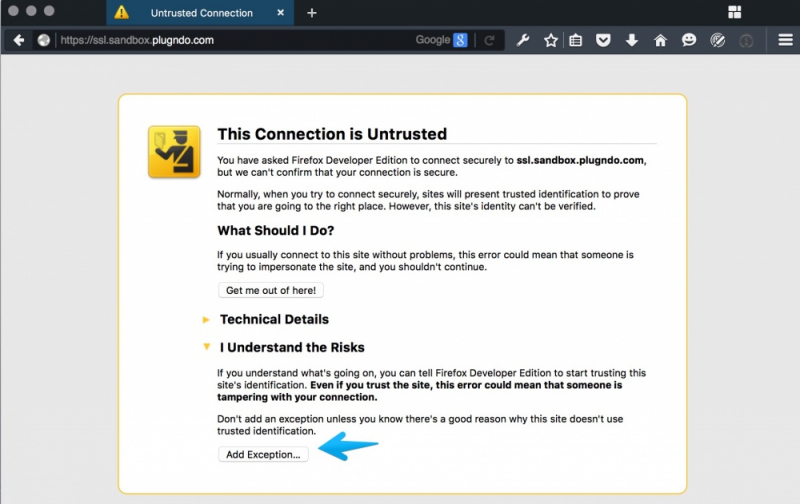This screenshot has height=504, width=800.
Task: Open the Google search engine dropdown
Action: tap(442, 41)
